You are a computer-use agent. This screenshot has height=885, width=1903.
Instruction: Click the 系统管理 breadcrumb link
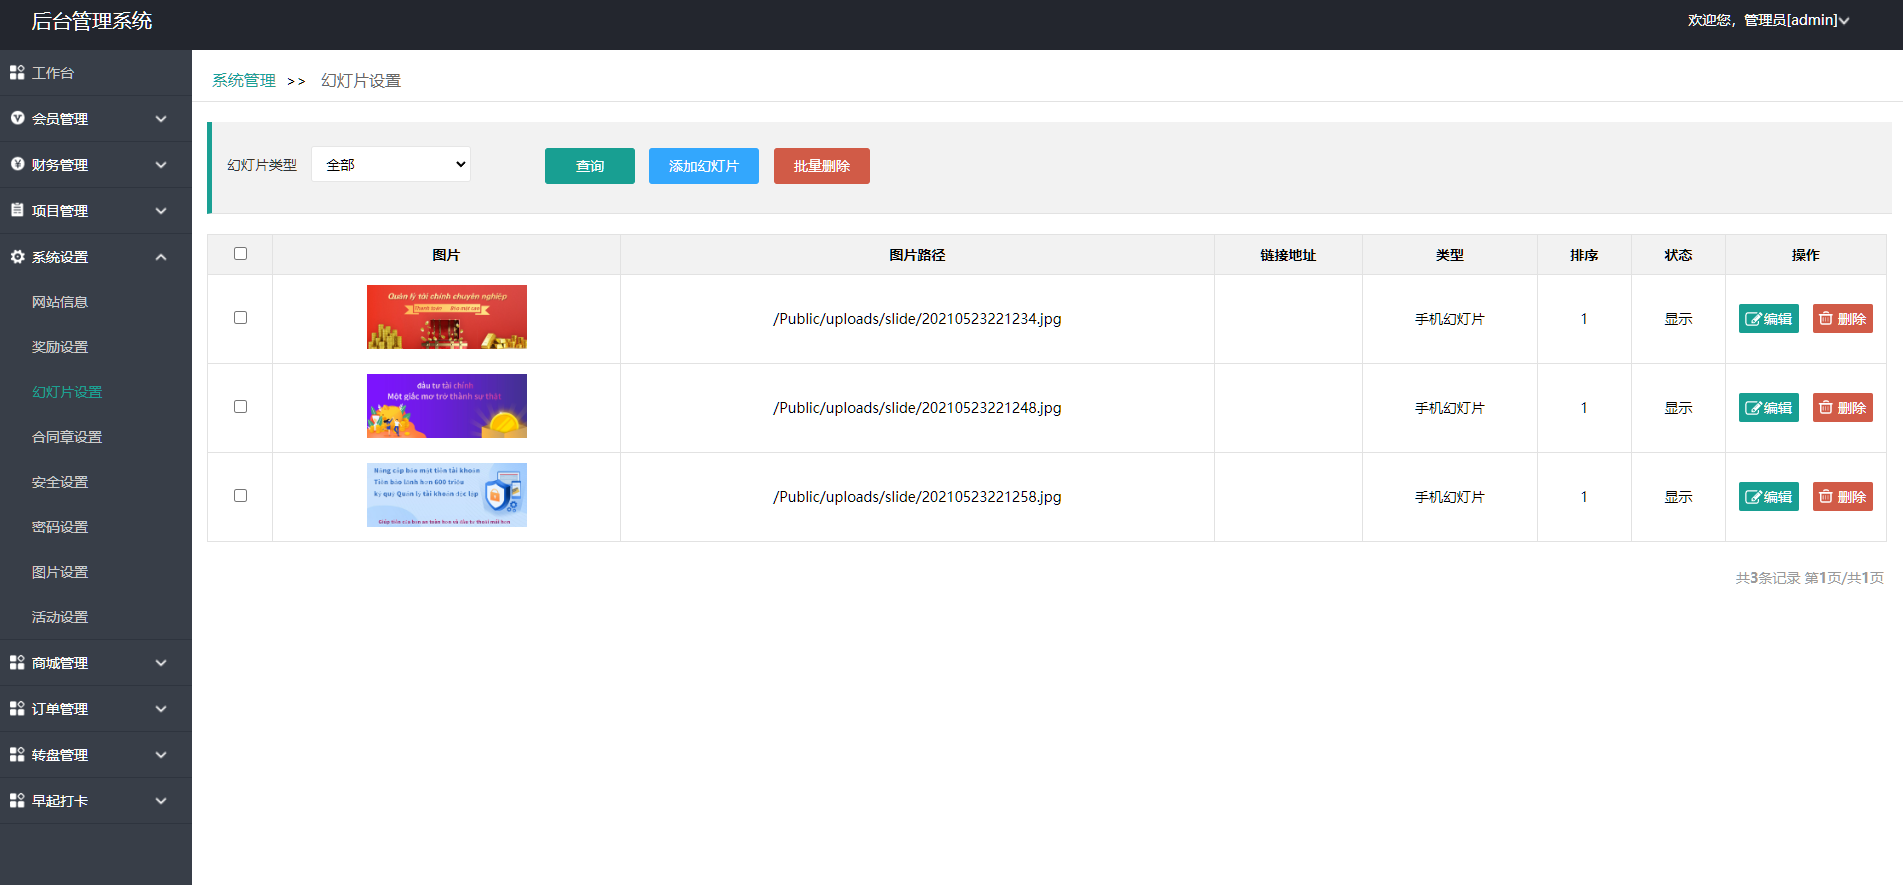tap(243, 81)
